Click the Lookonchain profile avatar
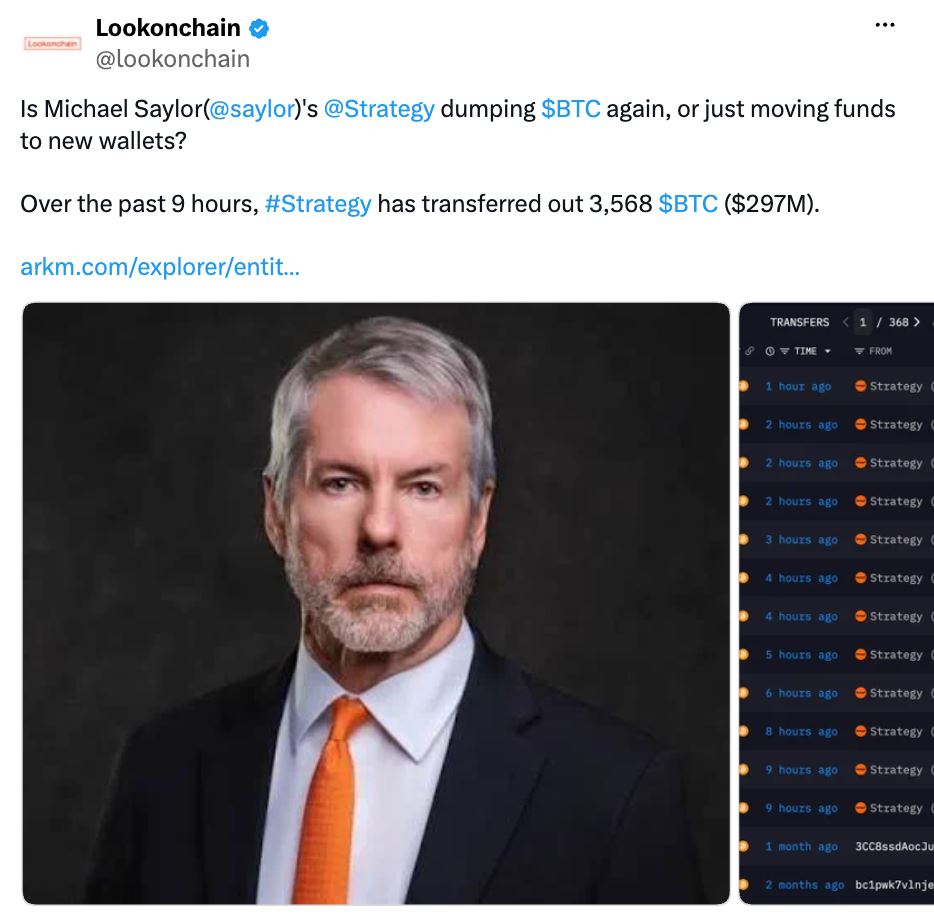 pyautogui.click(x=52, y=43)
